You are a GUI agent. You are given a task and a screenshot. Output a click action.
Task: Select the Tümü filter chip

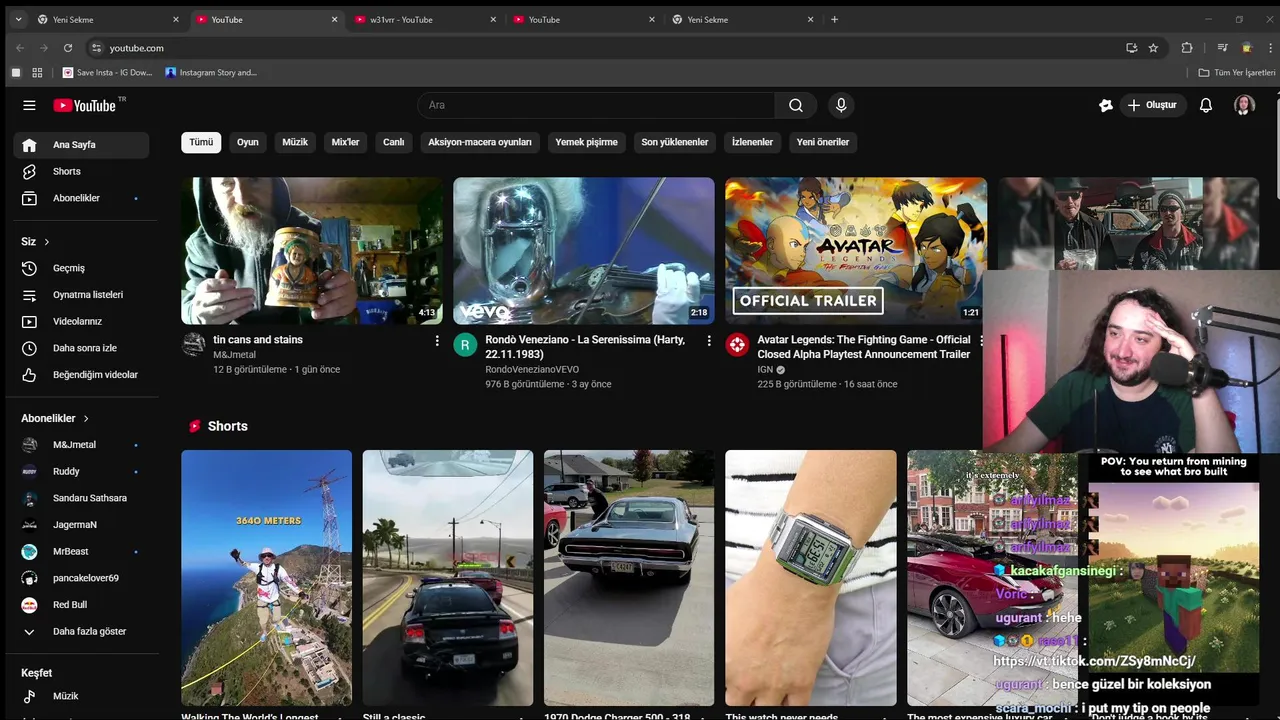click(201, 142)
